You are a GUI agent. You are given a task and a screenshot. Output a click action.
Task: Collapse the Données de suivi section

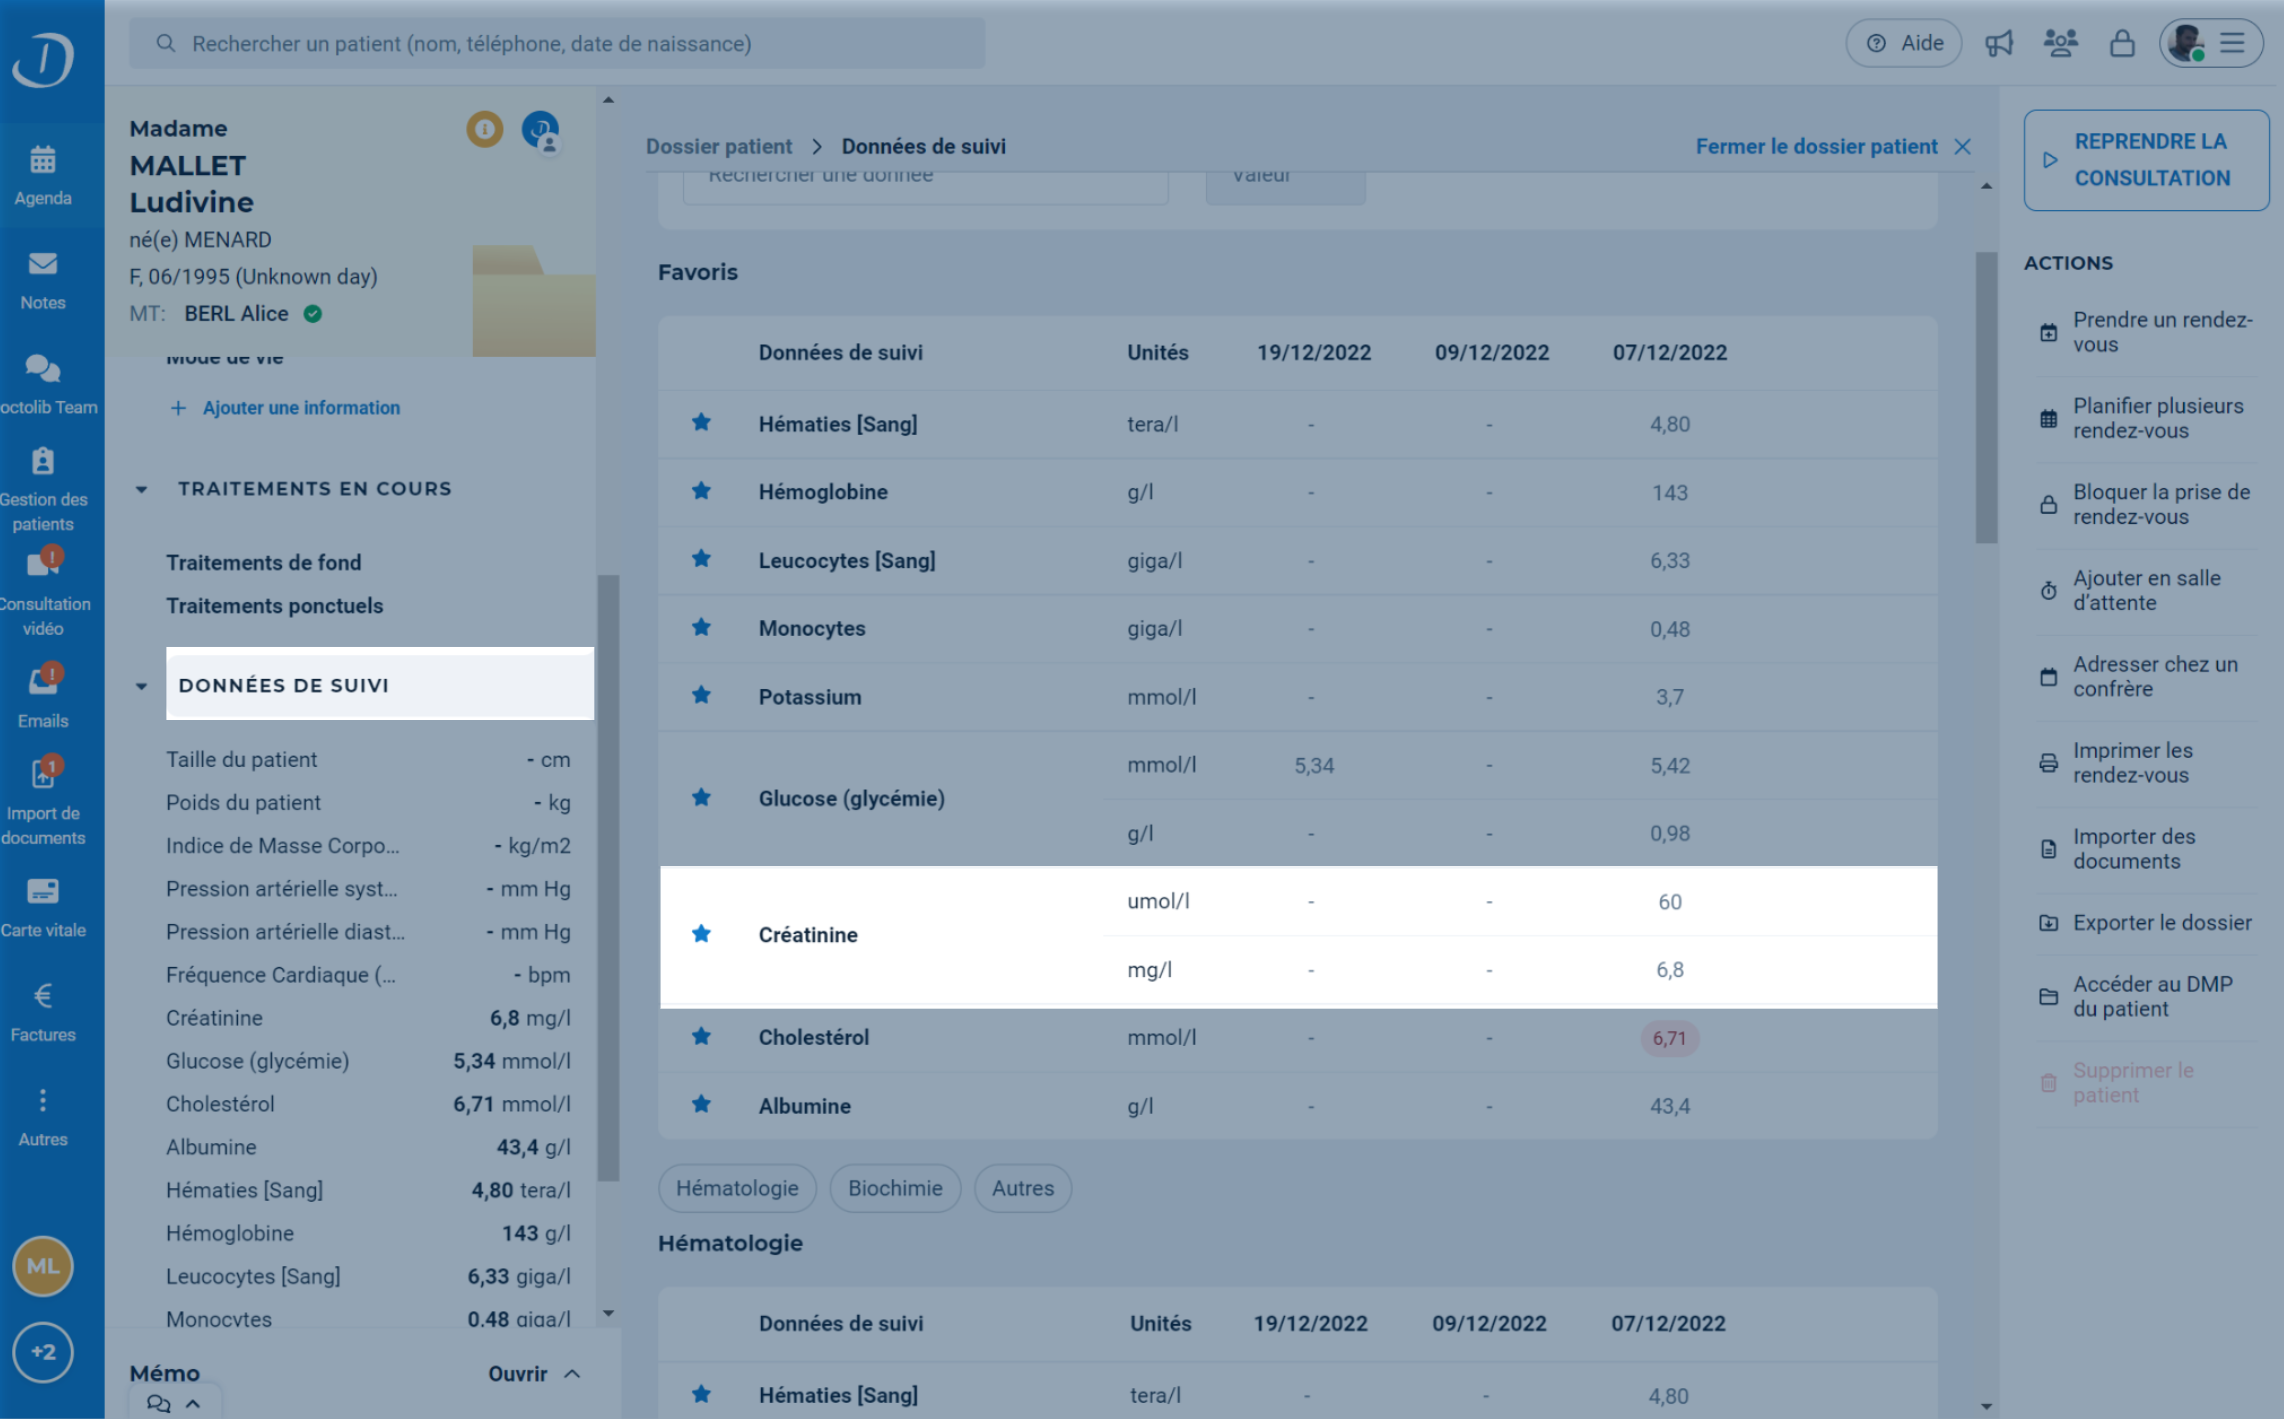pos(141,686)
